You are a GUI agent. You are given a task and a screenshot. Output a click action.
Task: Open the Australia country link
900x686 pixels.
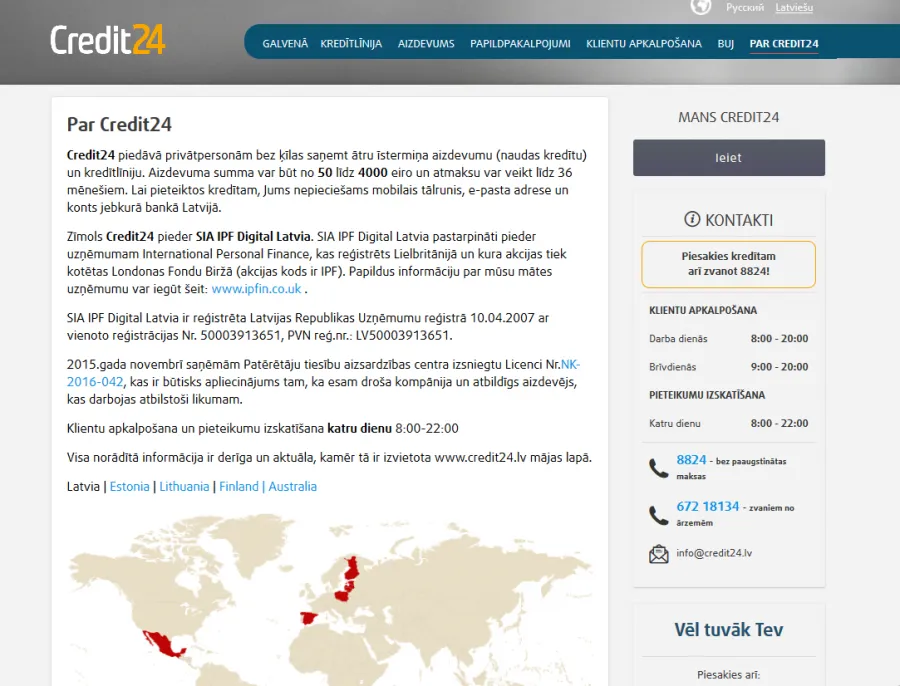click(x=293, y=486)
